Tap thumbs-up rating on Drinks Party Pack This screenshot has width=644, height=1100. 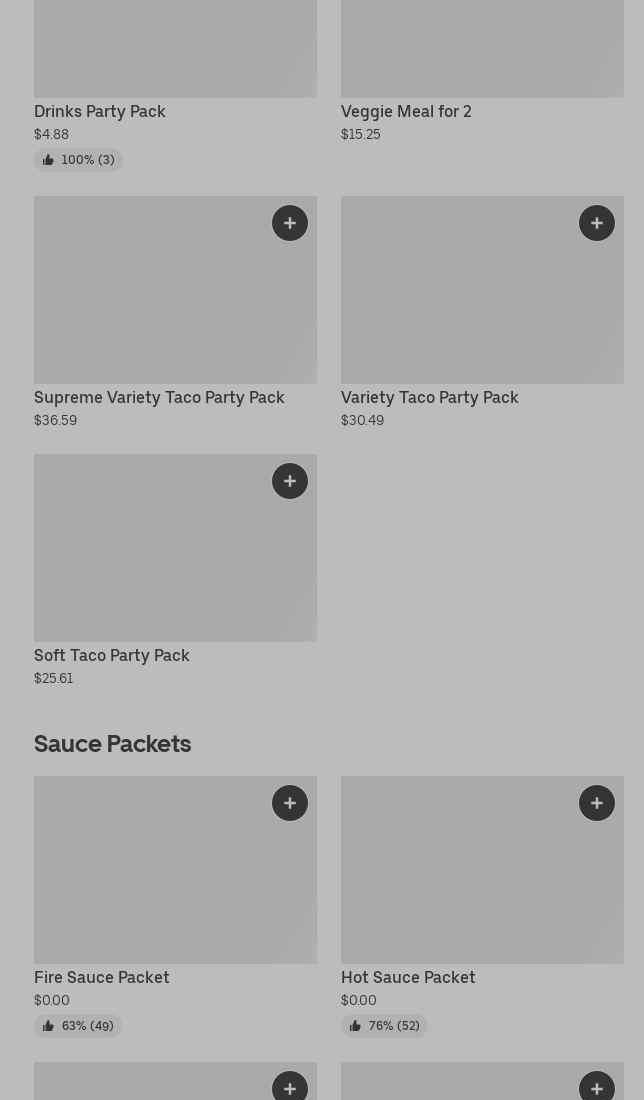(x=78, y=160)
